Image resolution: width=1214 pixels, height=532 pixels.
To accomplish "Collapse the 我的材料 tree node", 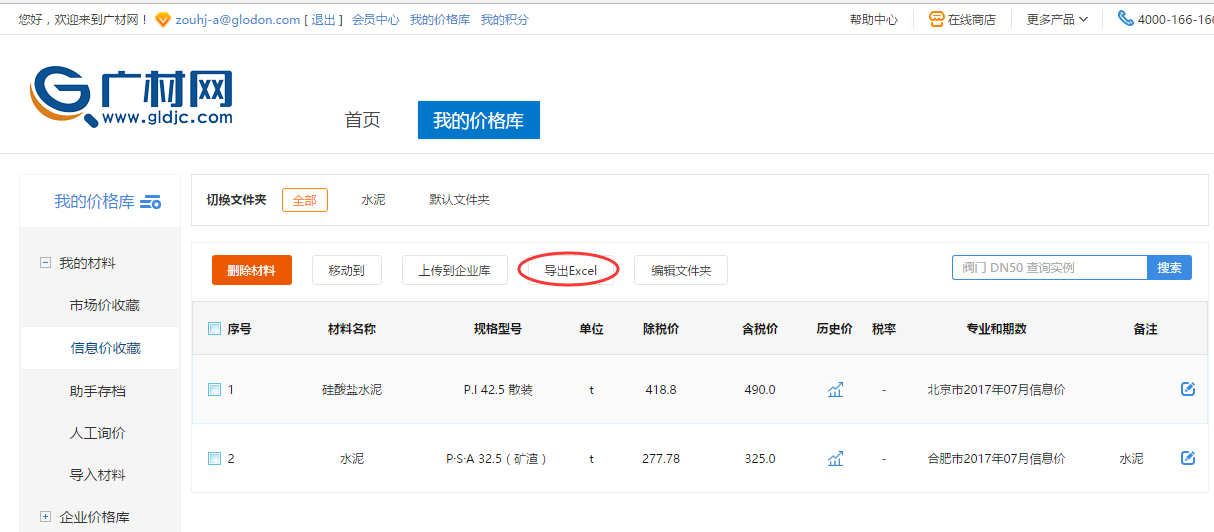I will point(45,263).
